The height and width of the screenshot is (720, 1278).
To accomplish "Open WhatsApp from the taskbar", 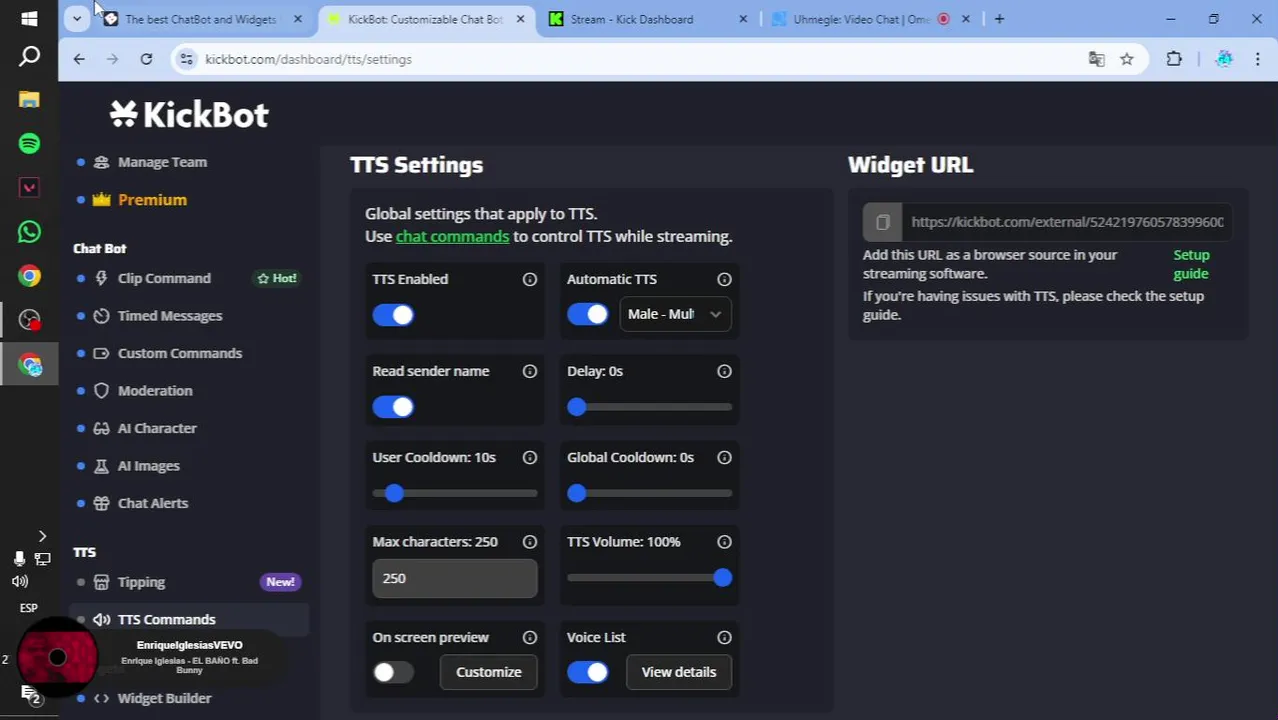I will (x=29, y=232).
